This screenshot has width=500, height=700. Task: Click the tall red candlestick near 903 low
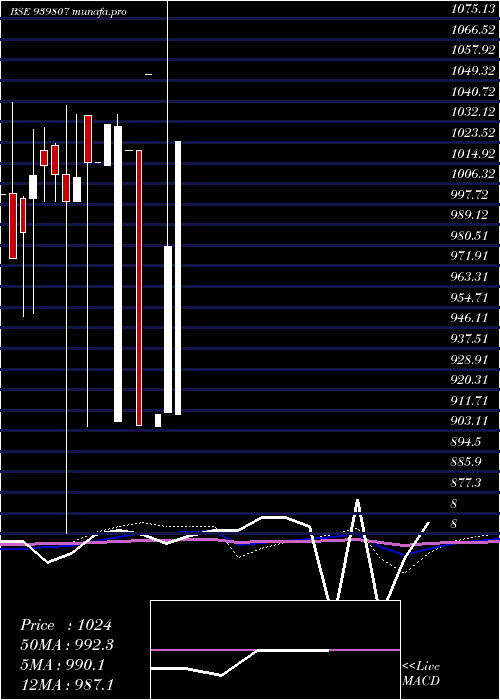coord(139,288)
